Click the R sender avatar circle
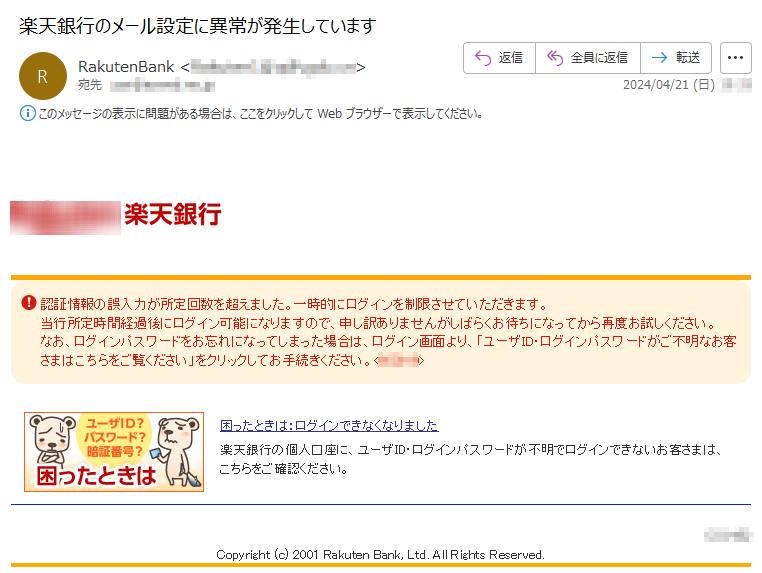This screenshot has height=573, width=762. (43, 76)
